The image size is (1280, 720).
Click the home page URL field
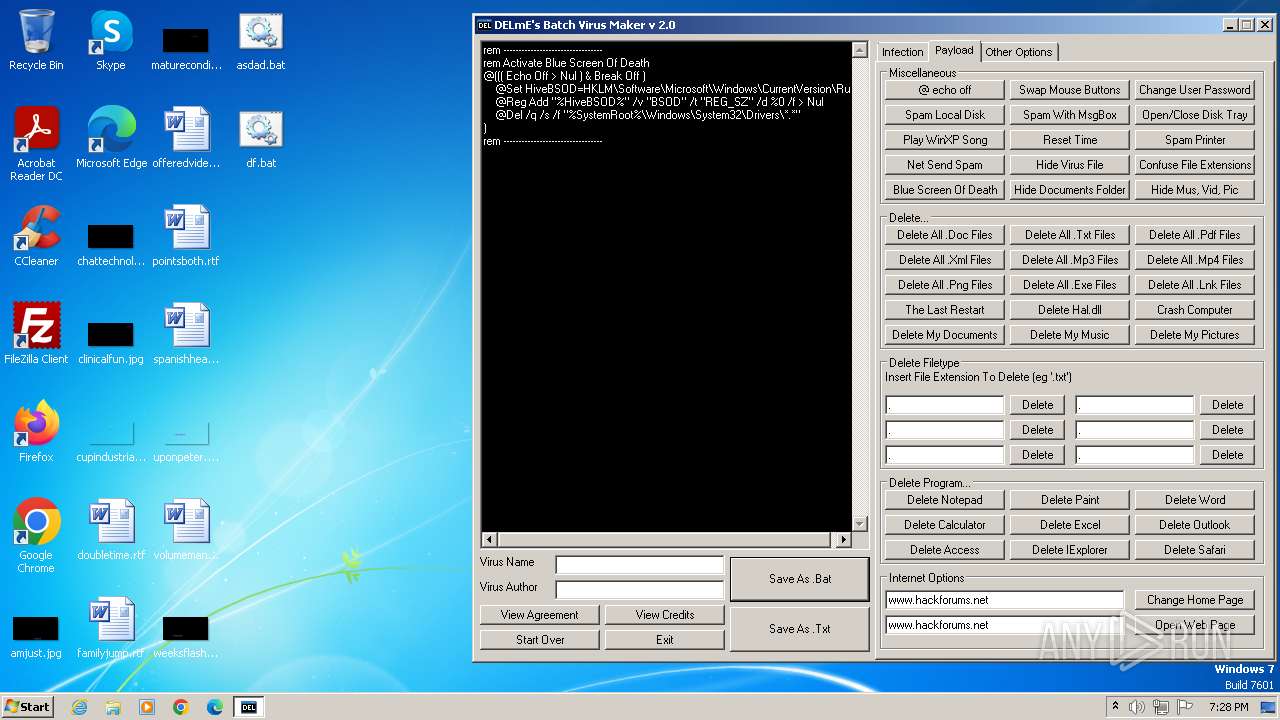coord(1005,600)
